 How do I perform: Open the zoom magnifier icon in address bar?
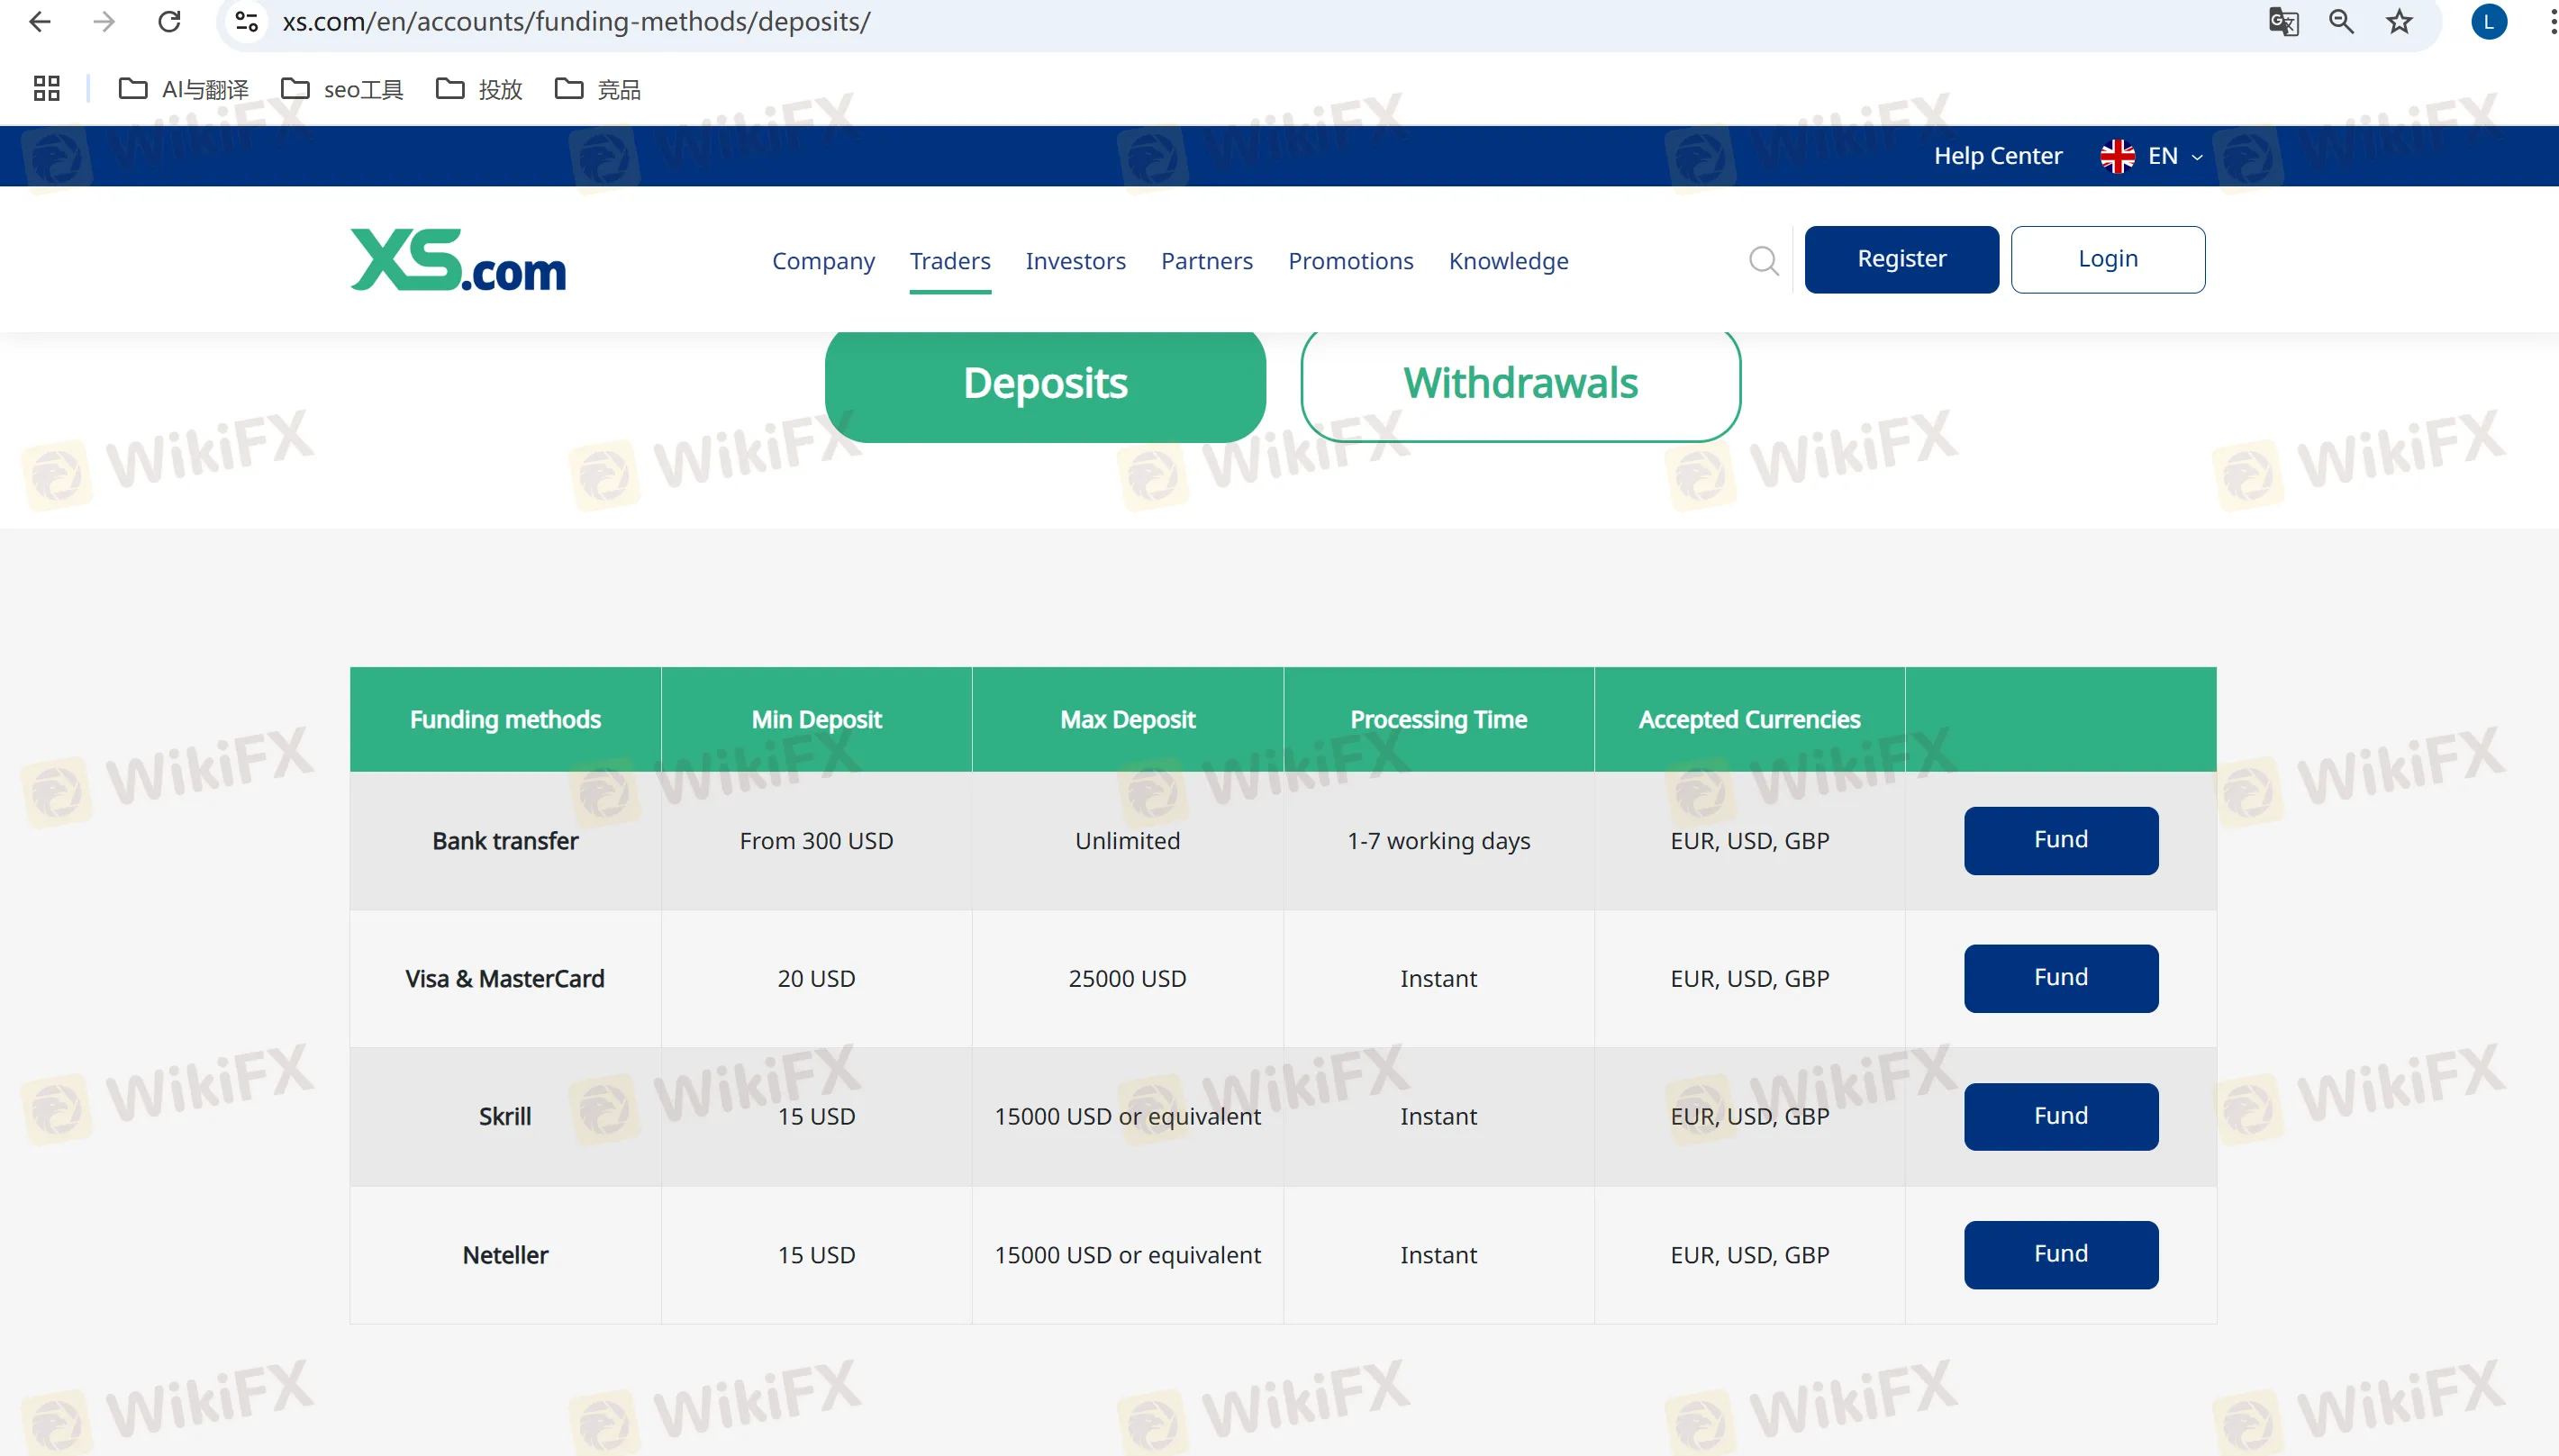click(2341, 21)
